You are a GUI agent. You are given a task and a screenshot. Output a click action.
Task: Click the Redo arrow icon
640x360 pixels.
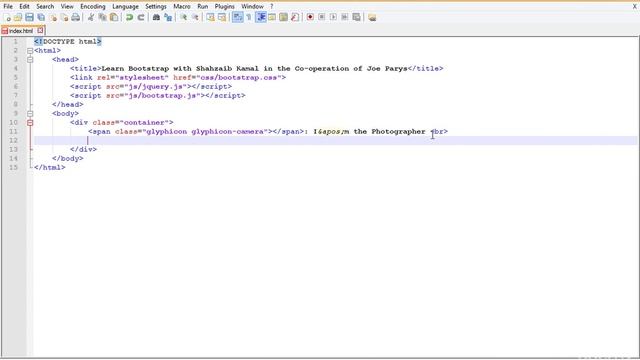(141, 17)
